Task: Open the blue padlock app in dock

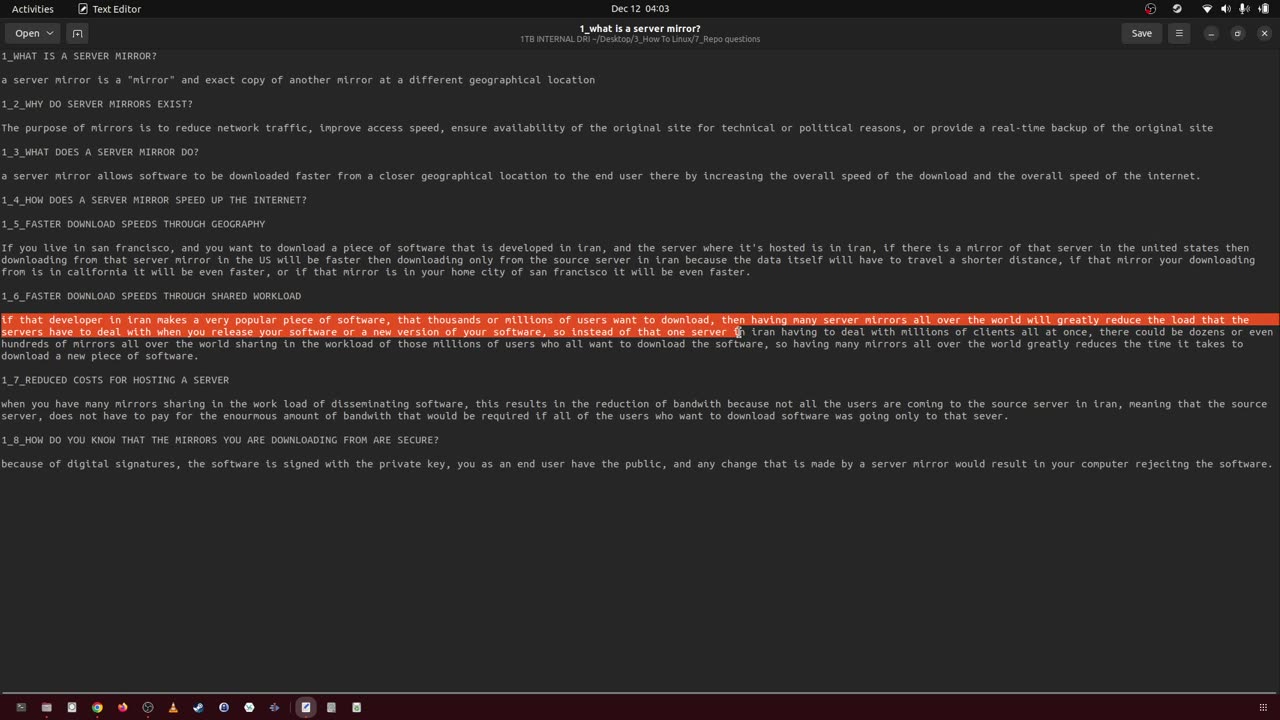Action: pyautogui.click(x=224, y=707)
